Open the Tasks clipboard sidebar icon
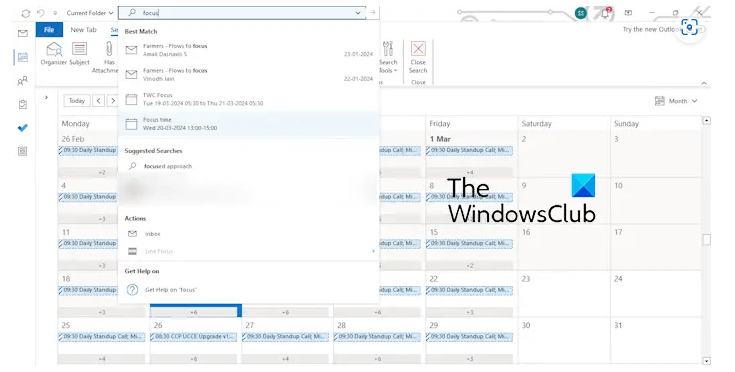 coord(22,104)
